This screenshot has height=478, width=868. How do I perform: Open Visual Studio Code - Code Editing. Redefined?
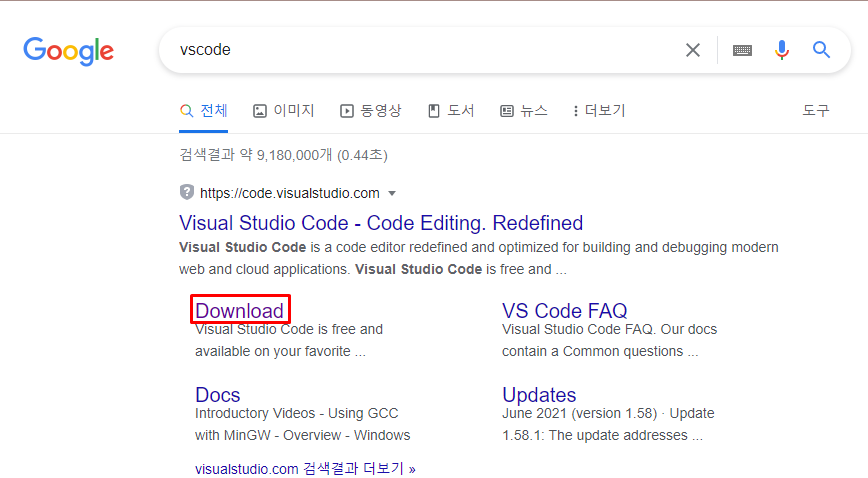coord(381,223)
